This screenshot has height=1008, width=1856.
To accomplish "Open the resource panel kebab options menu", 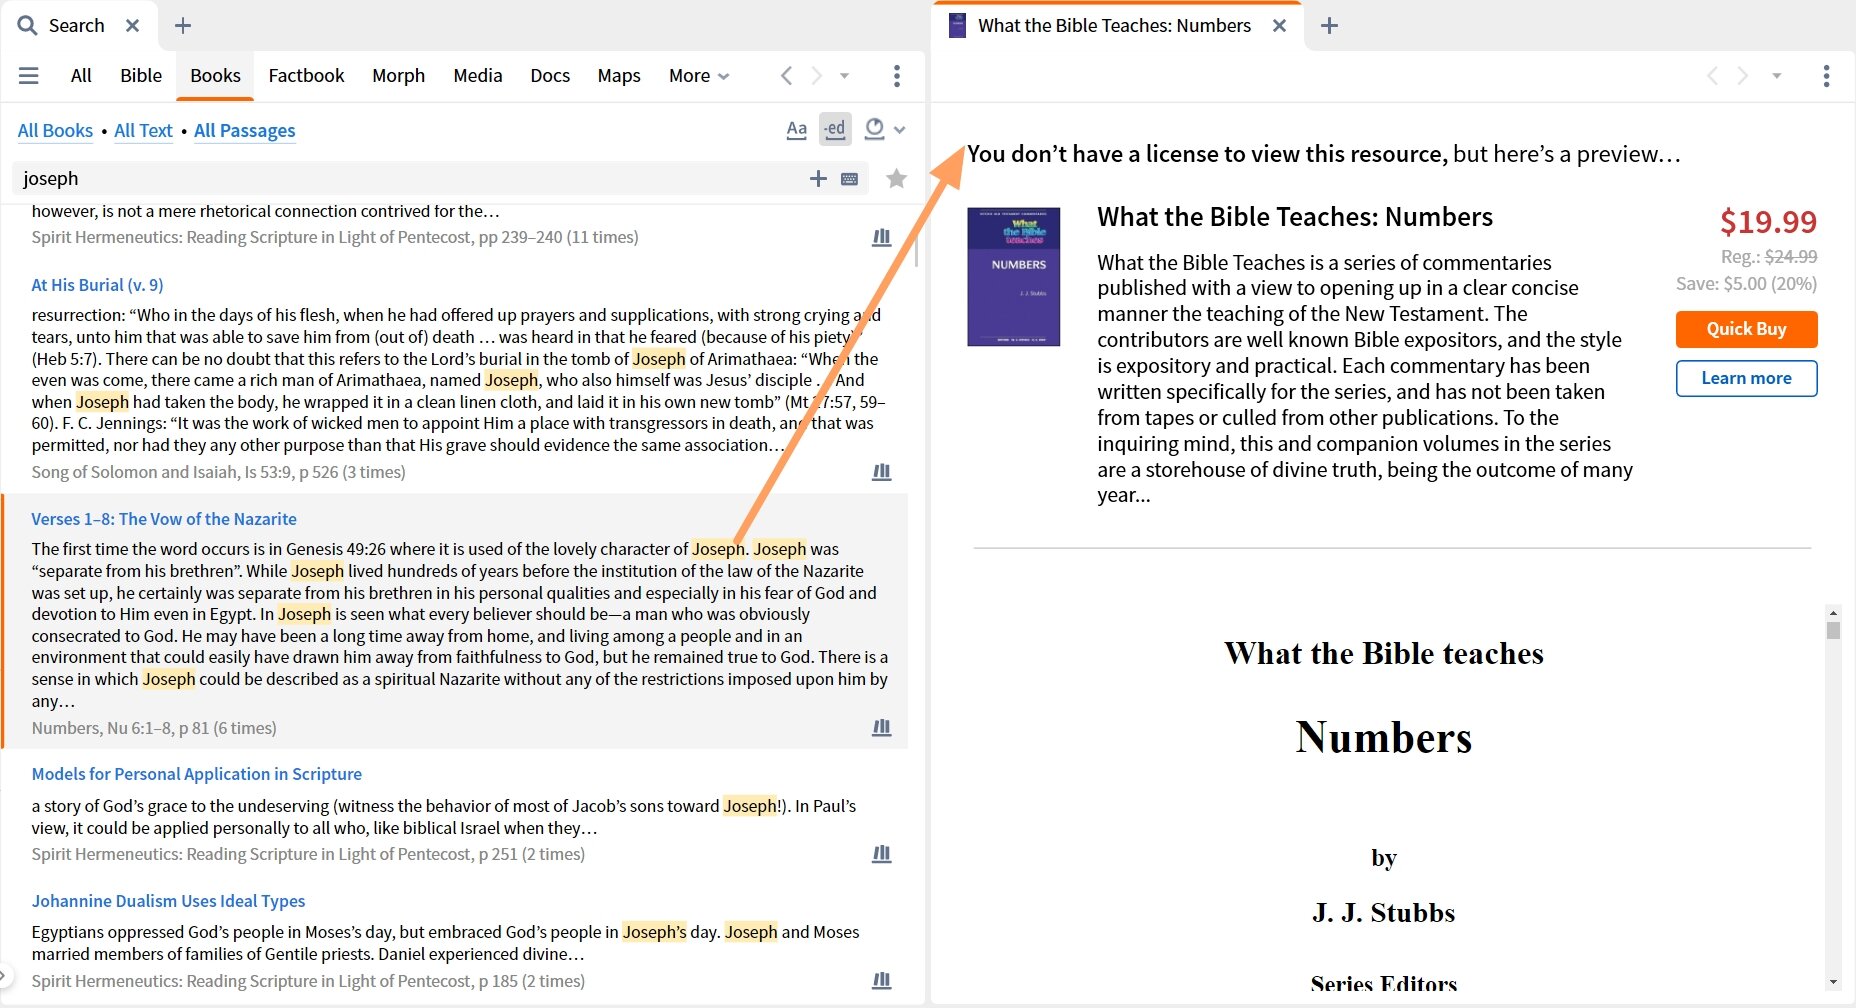I will pos(1826,76).
